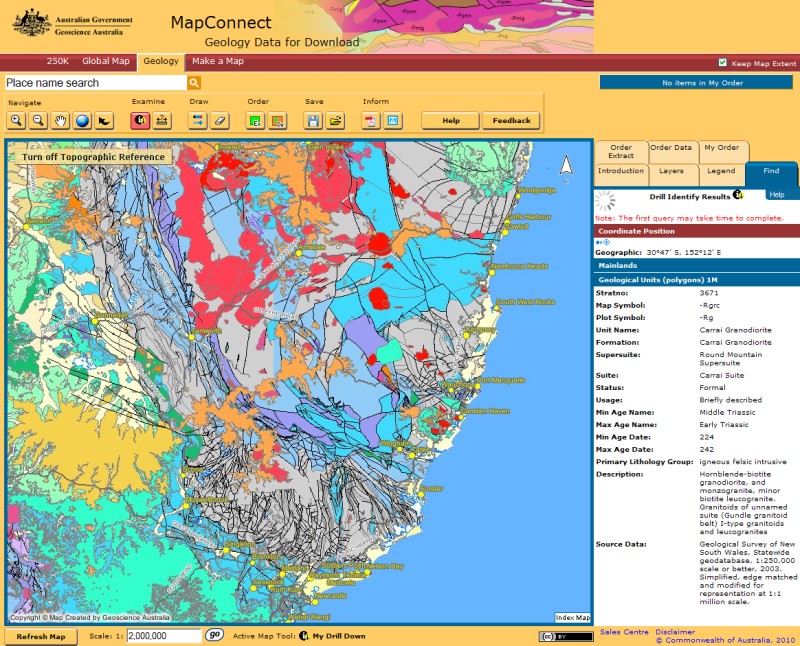Activate the Pan hand tool

60,121
